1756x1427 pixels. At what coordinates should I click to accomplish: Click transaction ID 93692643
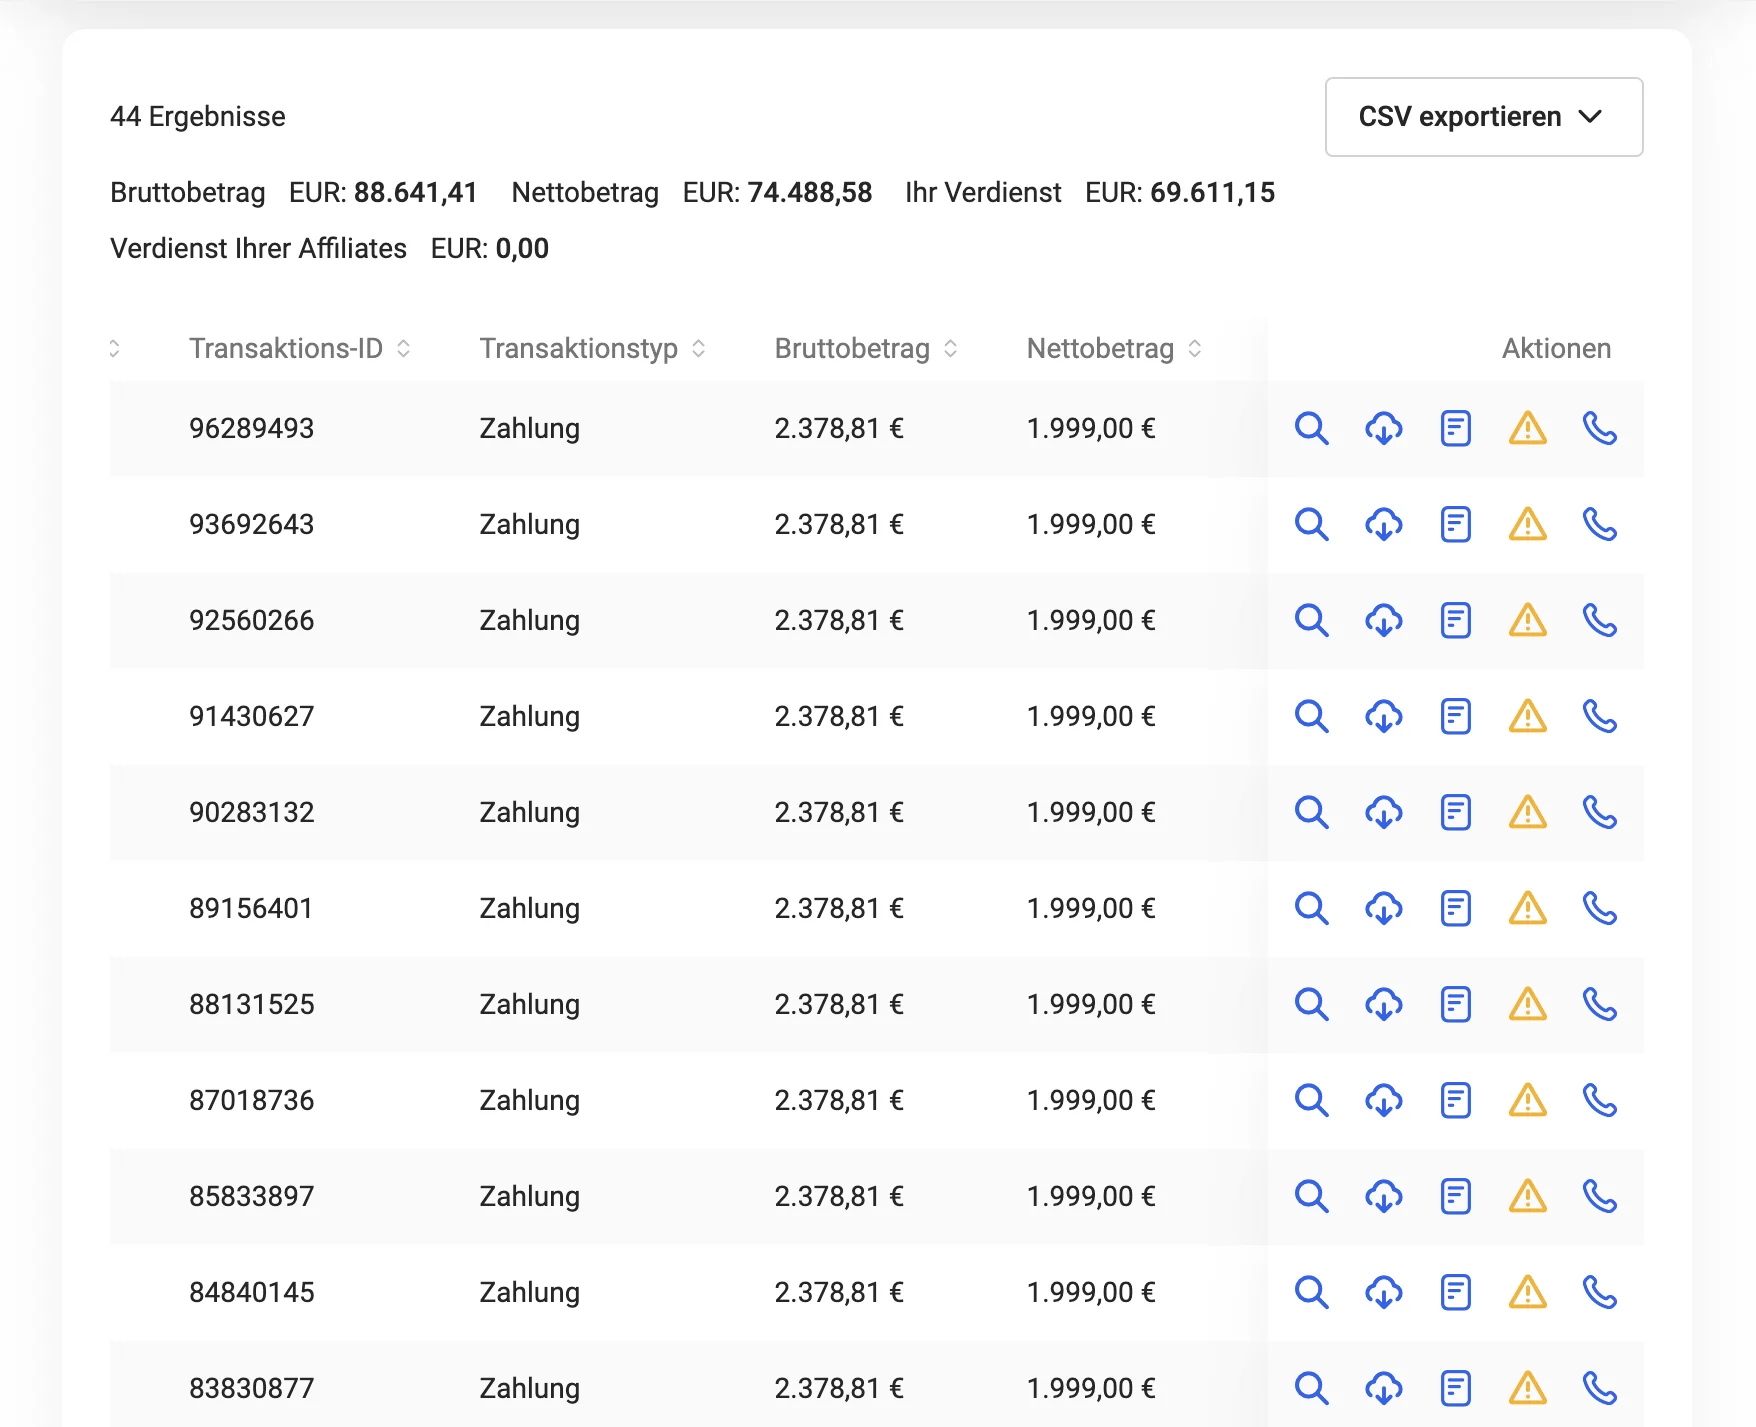click(x=252, y=524)
